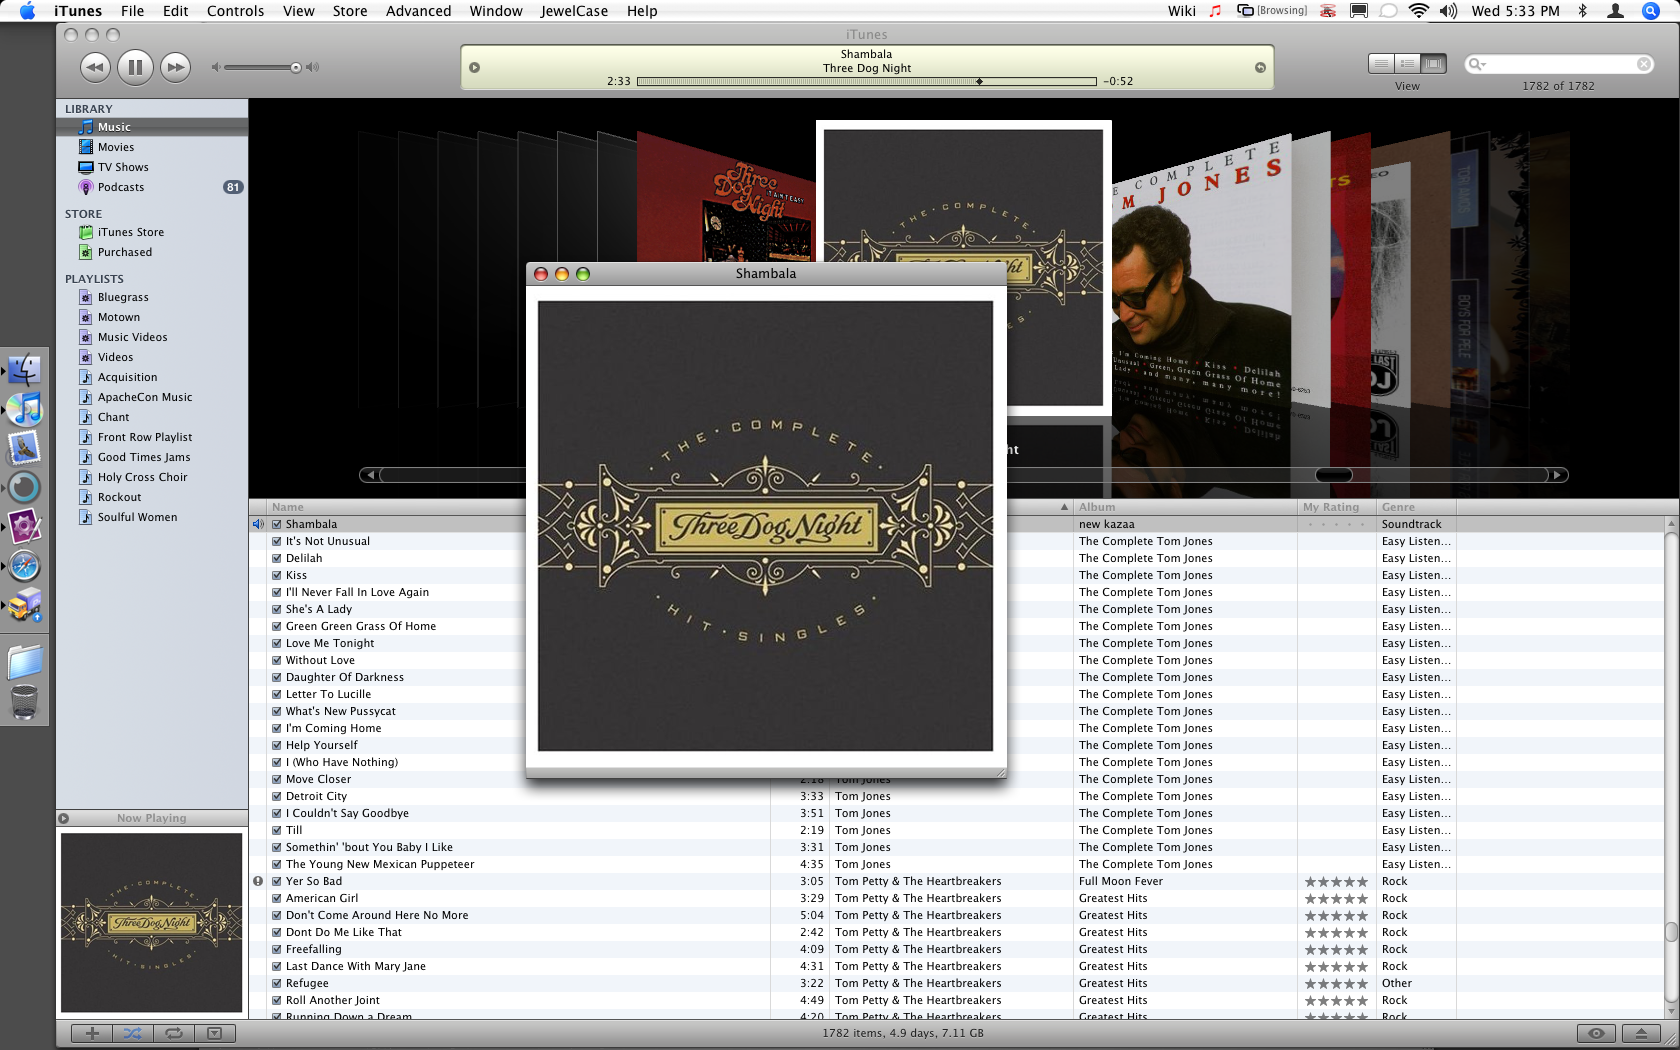Toggle shuffle button at bottom left
Viewport: 1680px width, 1050px height.
tap(132, 1033)
